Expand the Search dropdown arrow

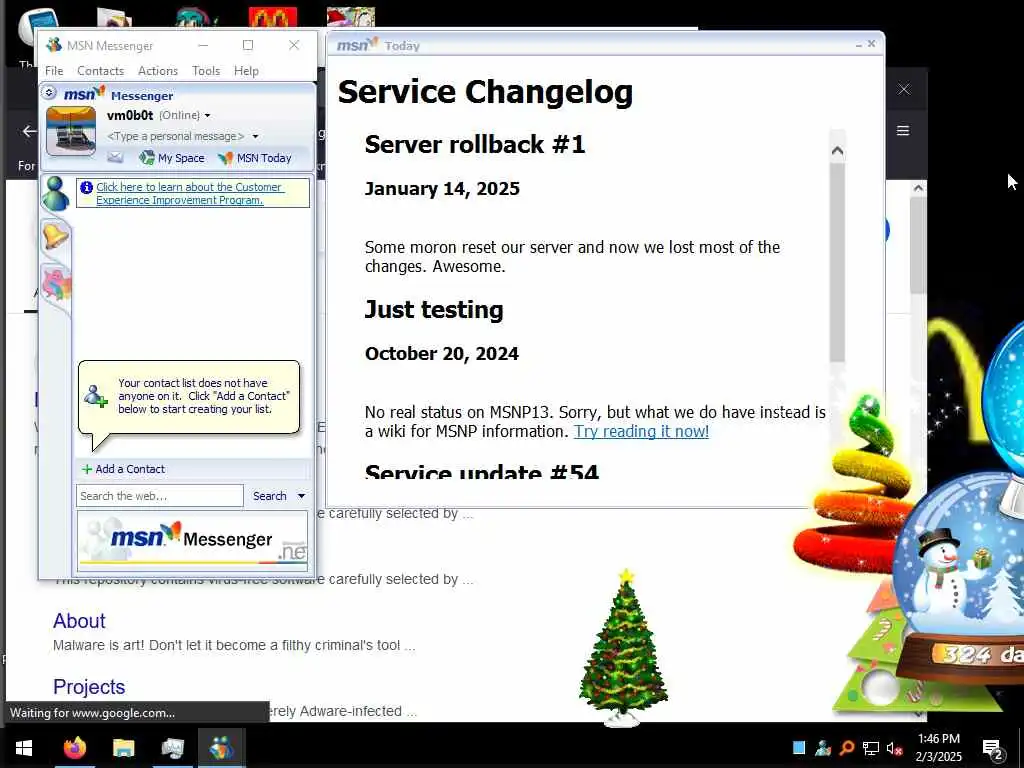coord(302,496)
